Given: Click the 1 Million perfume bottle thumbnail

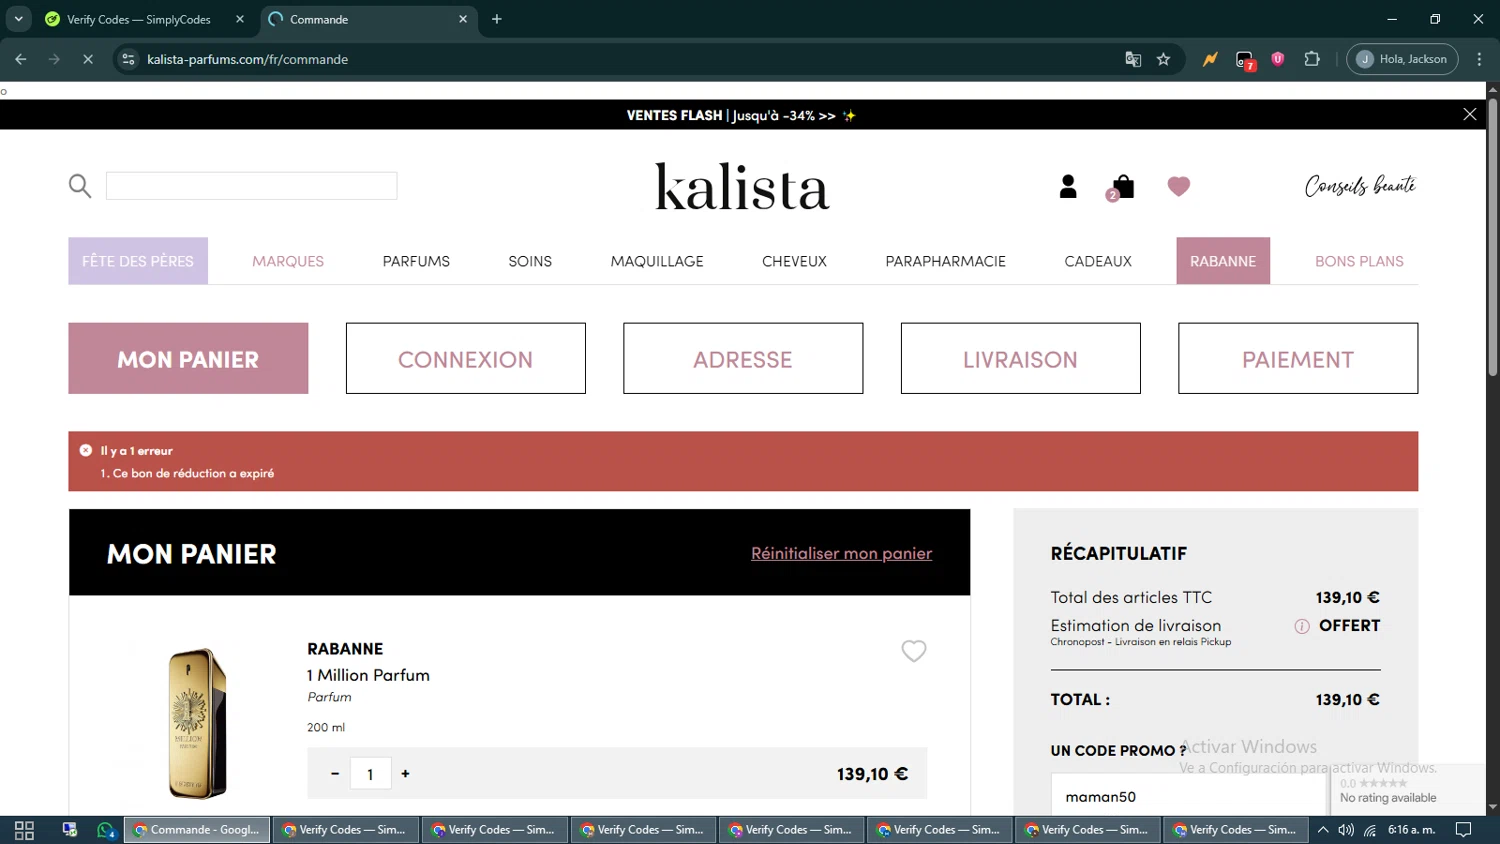Looking at the screenshot, I should point(198,723).
